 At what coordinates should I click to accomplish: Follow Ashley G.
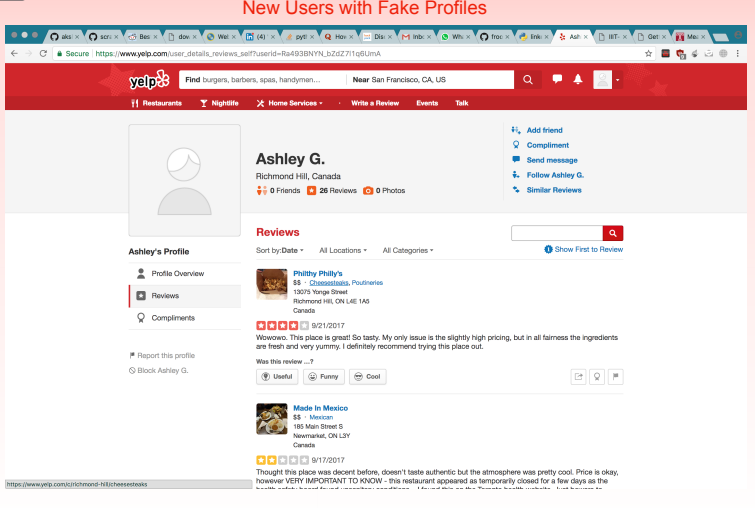pyautogui.click(x=555, y=175)
